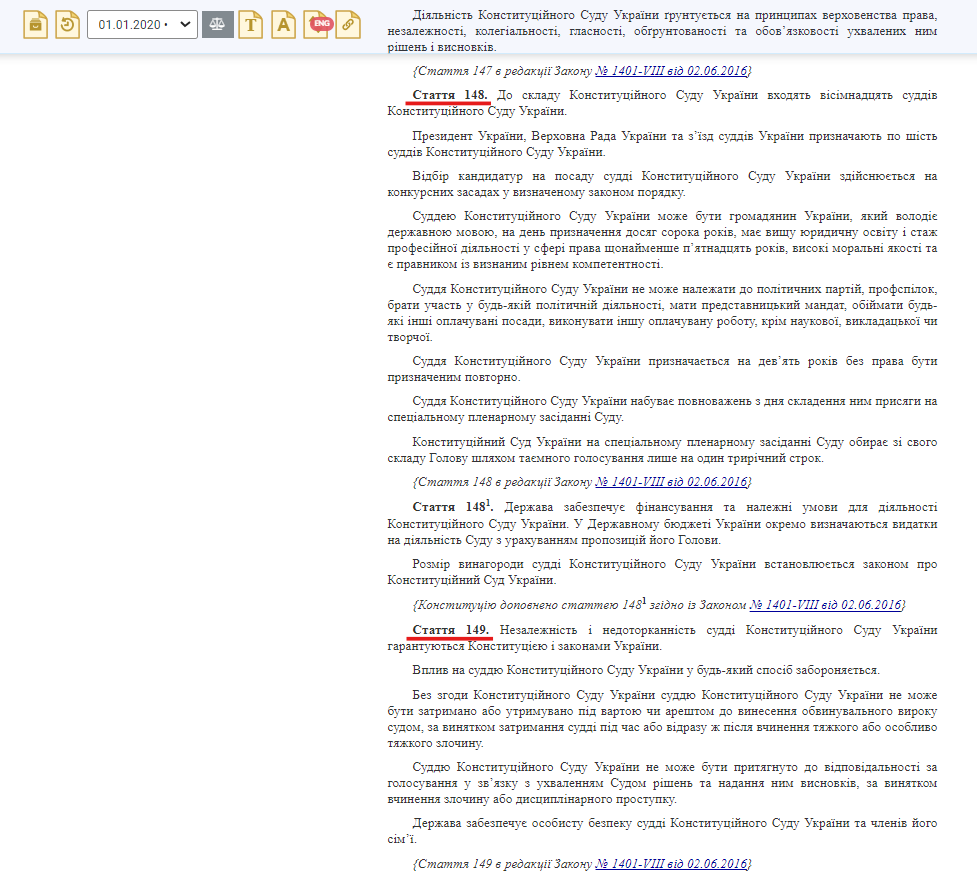Click paragraph starting 'Без згоди Конституційного Суду'

coord(662,719)
